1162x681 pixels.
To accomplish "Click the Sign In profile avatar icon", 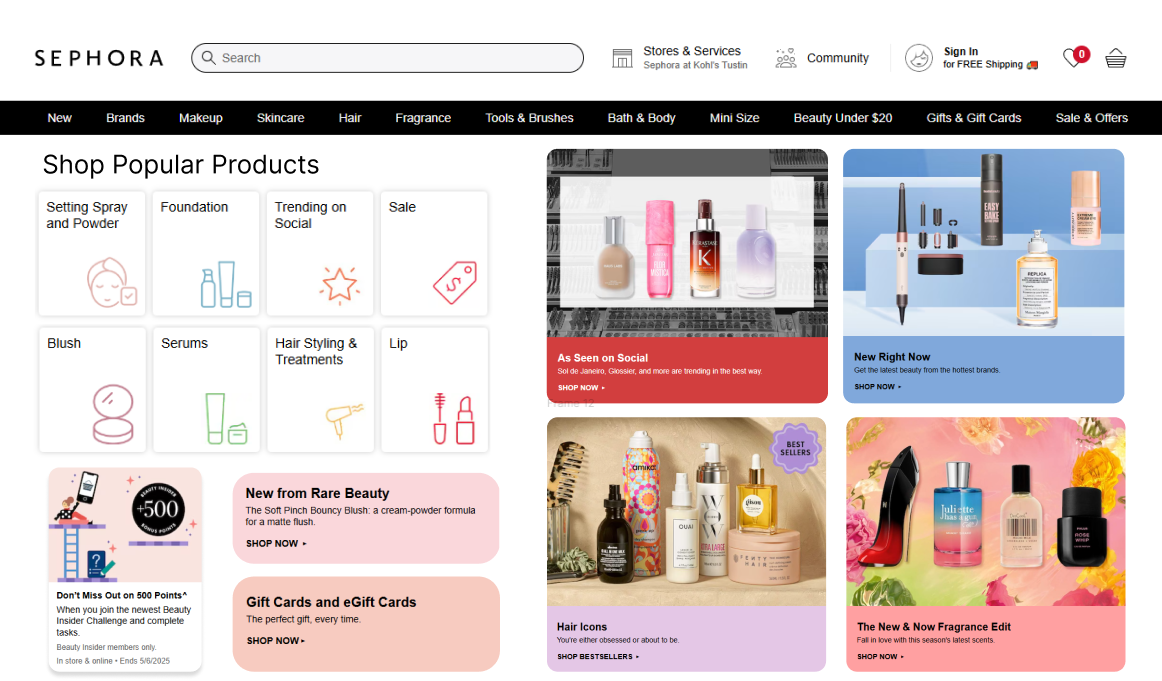I will [918, 58].
